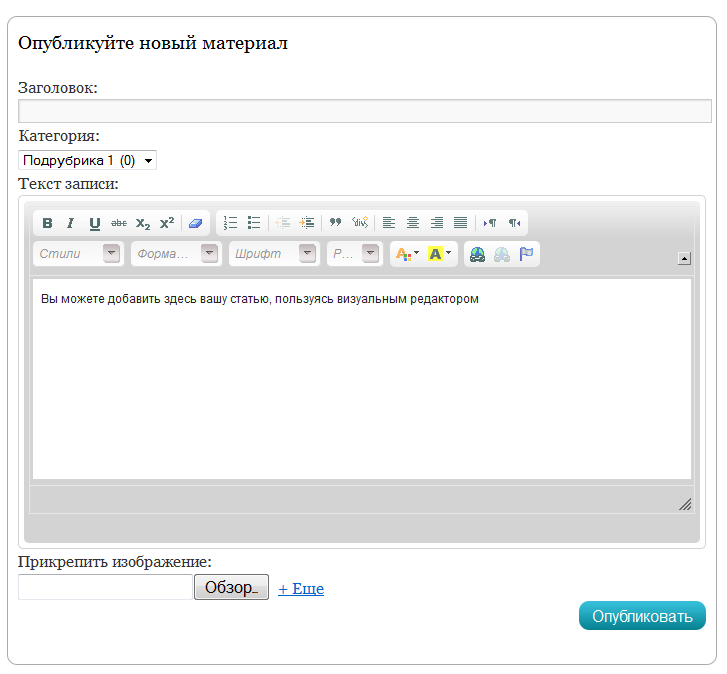Insert an anchor with flag icon
727x674 pixels.
(526, 254)
